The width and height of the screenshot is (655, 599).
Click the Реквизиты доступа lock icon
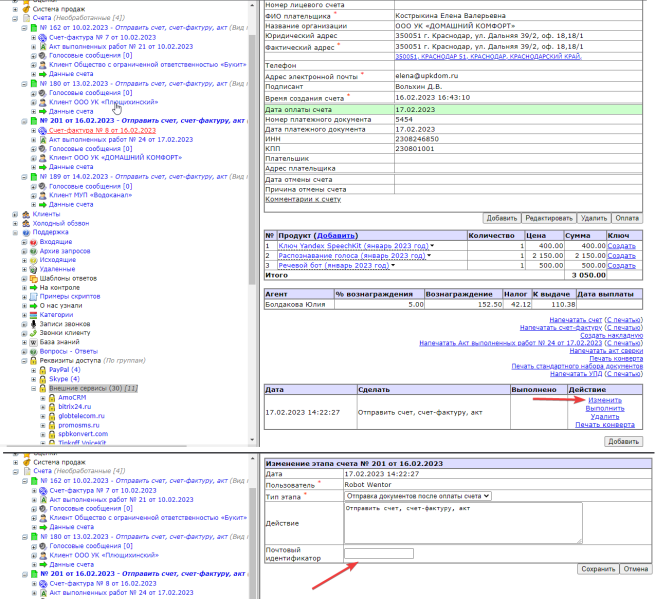(33, 360)
